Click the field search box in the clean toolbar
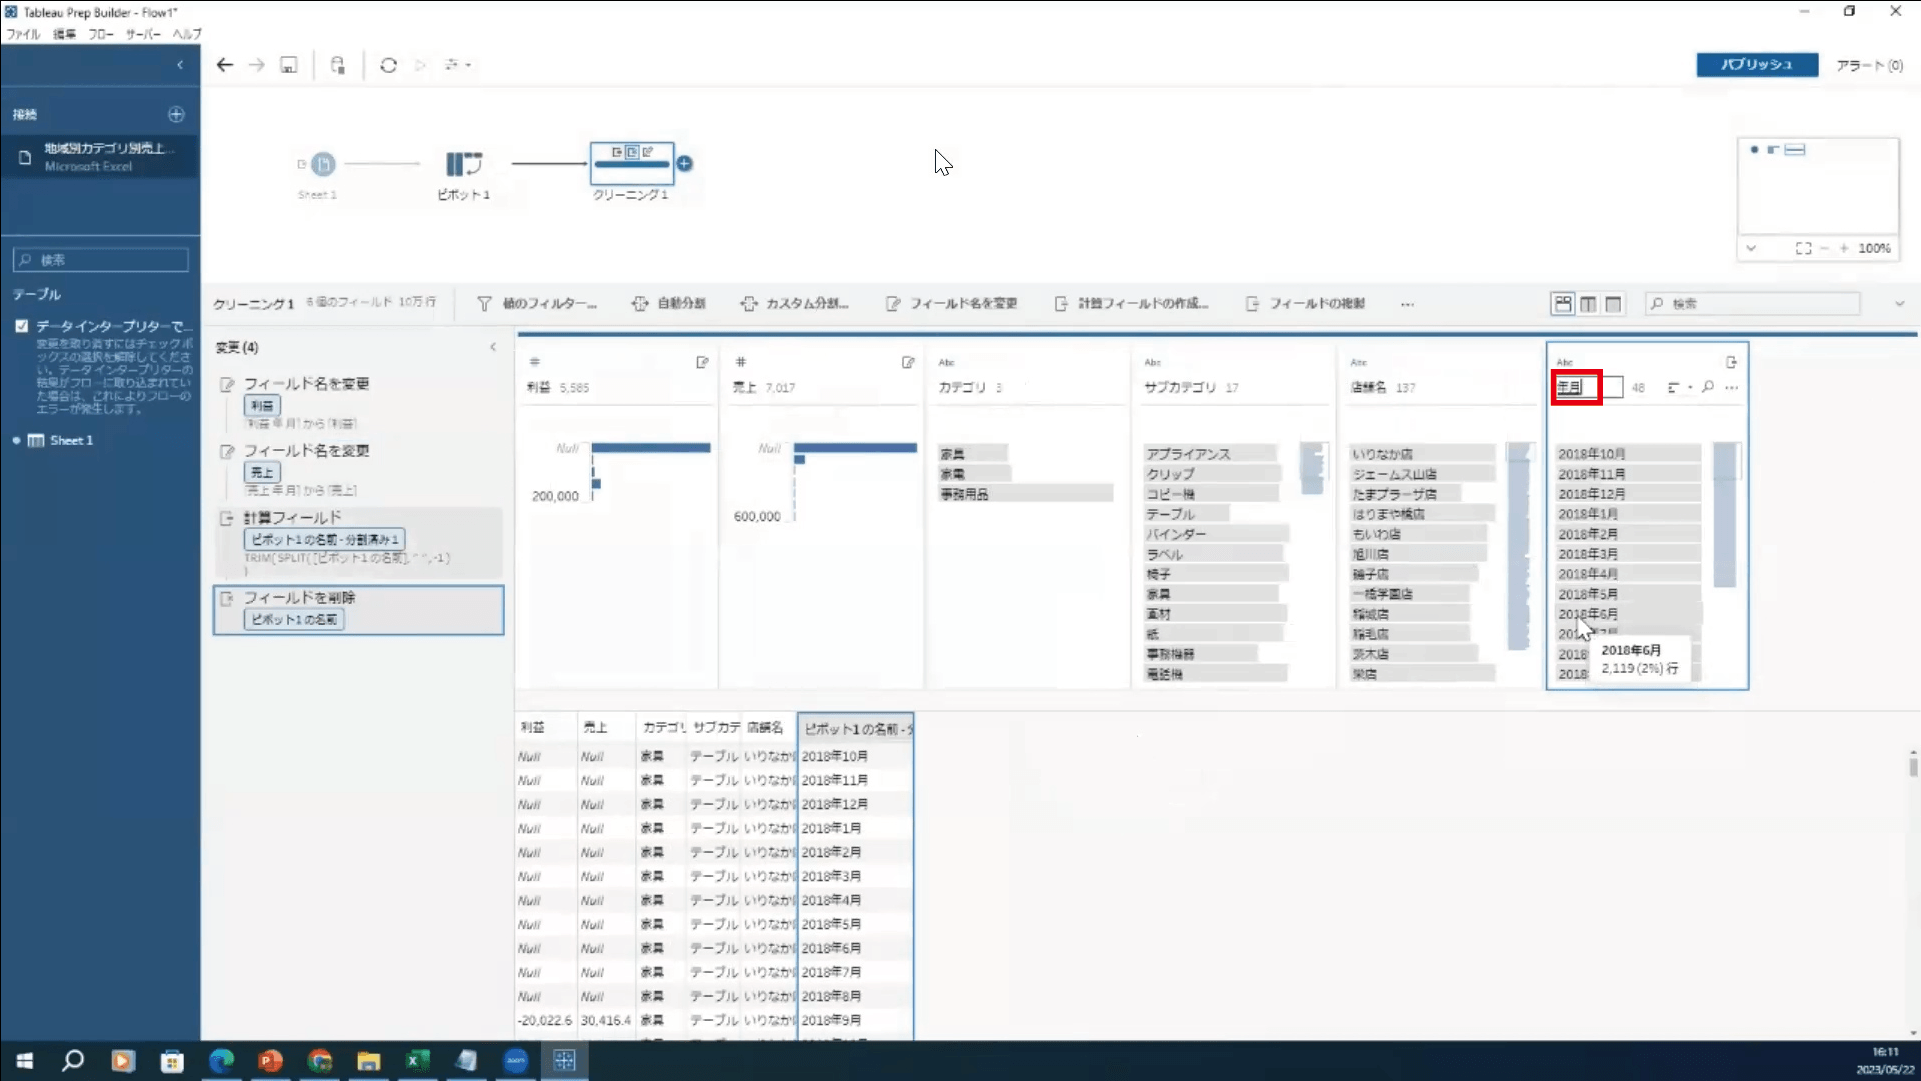1921x1081 pixels. (x=1753, y=303)
